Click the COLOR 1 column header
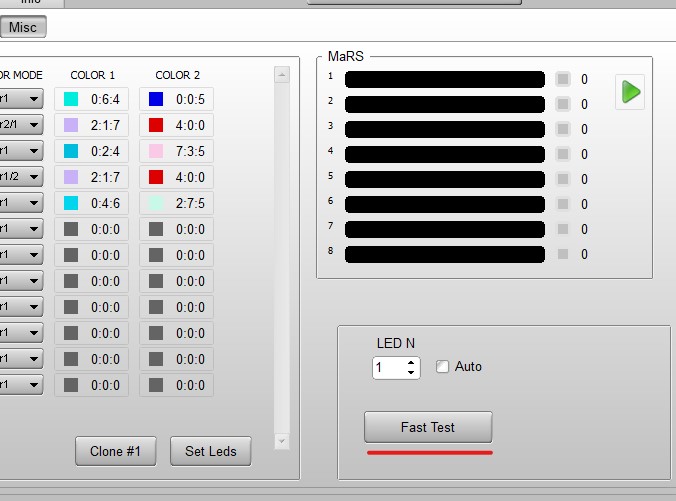The image size is (676, 501). (x=92, y=75)
